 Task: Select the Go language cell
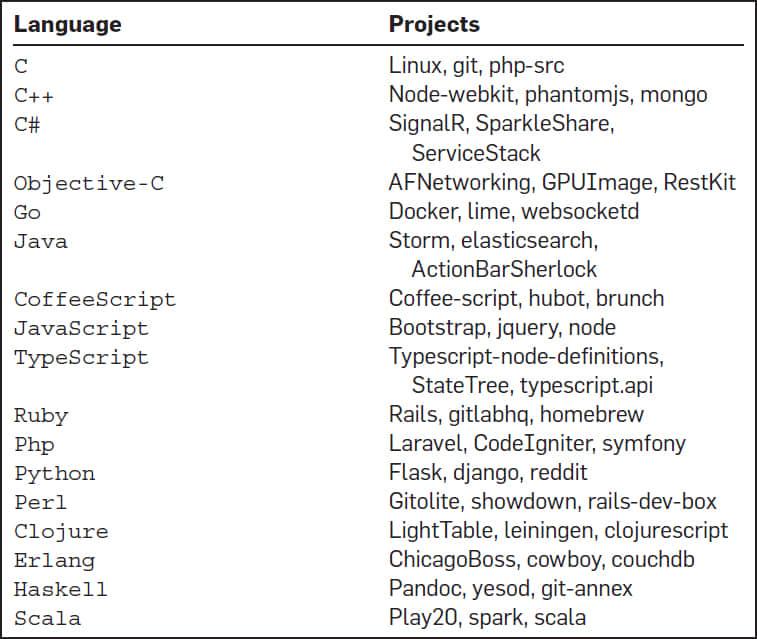click(27, 212)
